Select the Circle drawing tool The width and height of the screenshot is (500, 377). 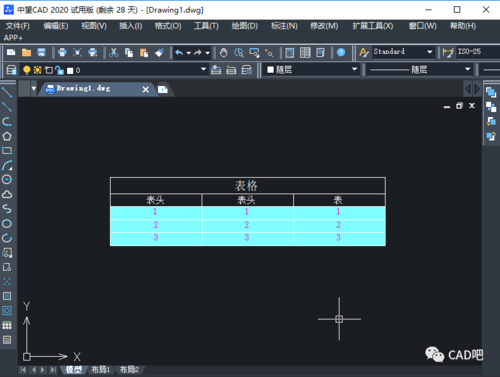pos(7,180)
